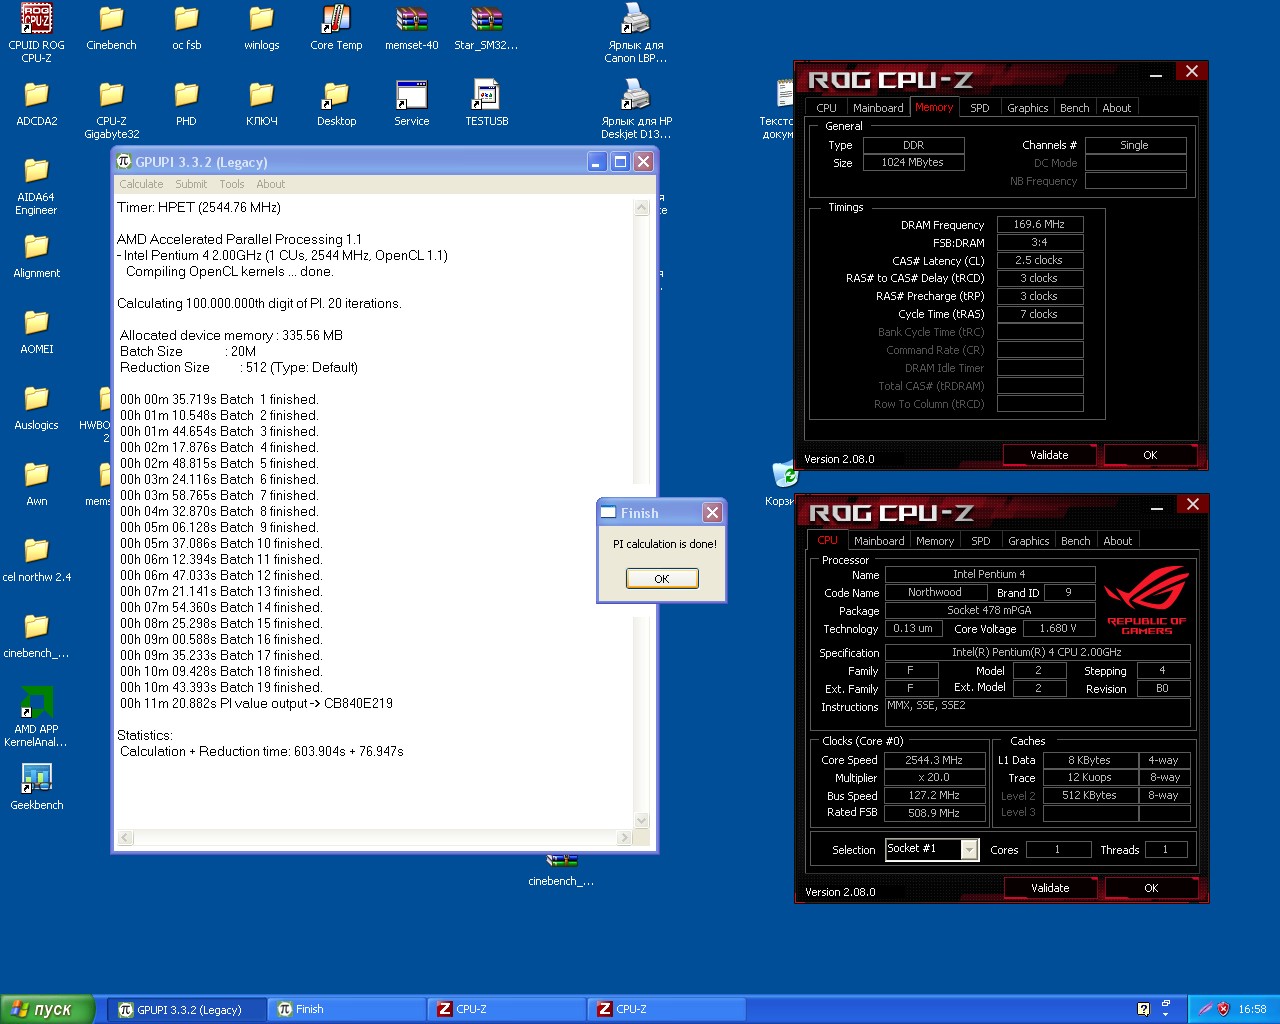This screenshot has height=1024, width=1280.
Task: Click the GPUPI horizontal scrollbar right arrow
Action: click(x=624, y=837)
